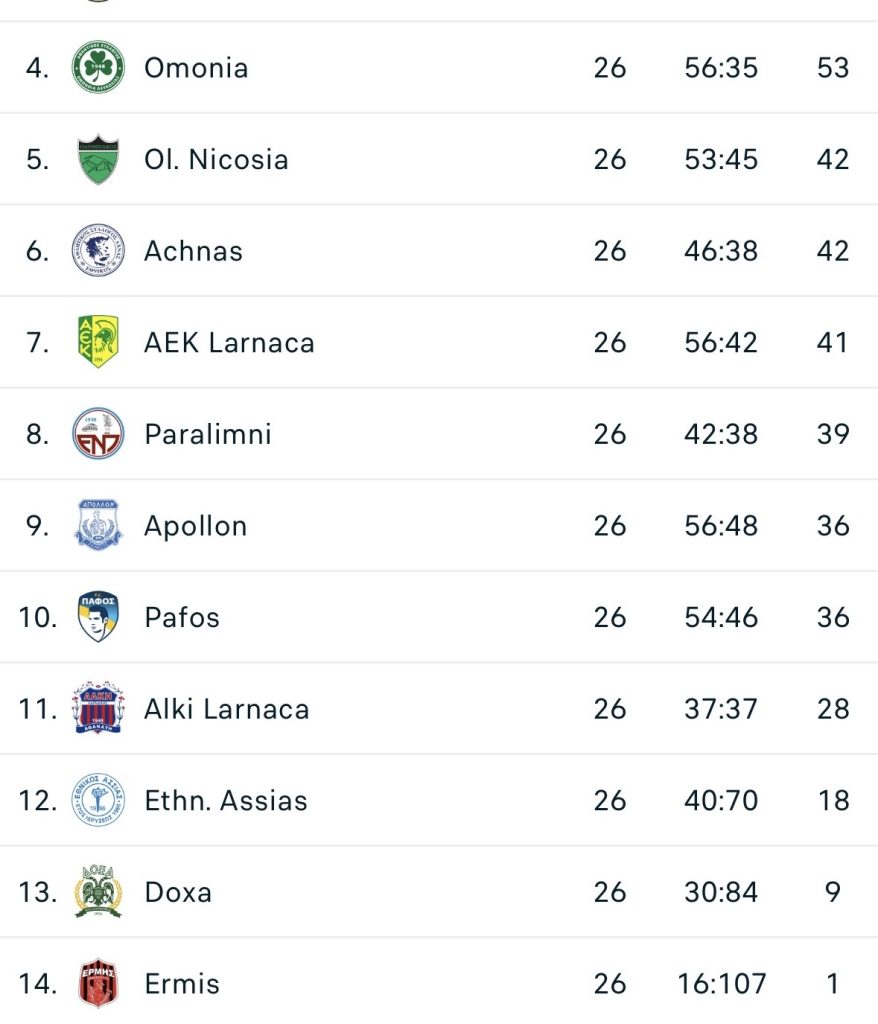Select the AEK Larnaca team name

229,343
